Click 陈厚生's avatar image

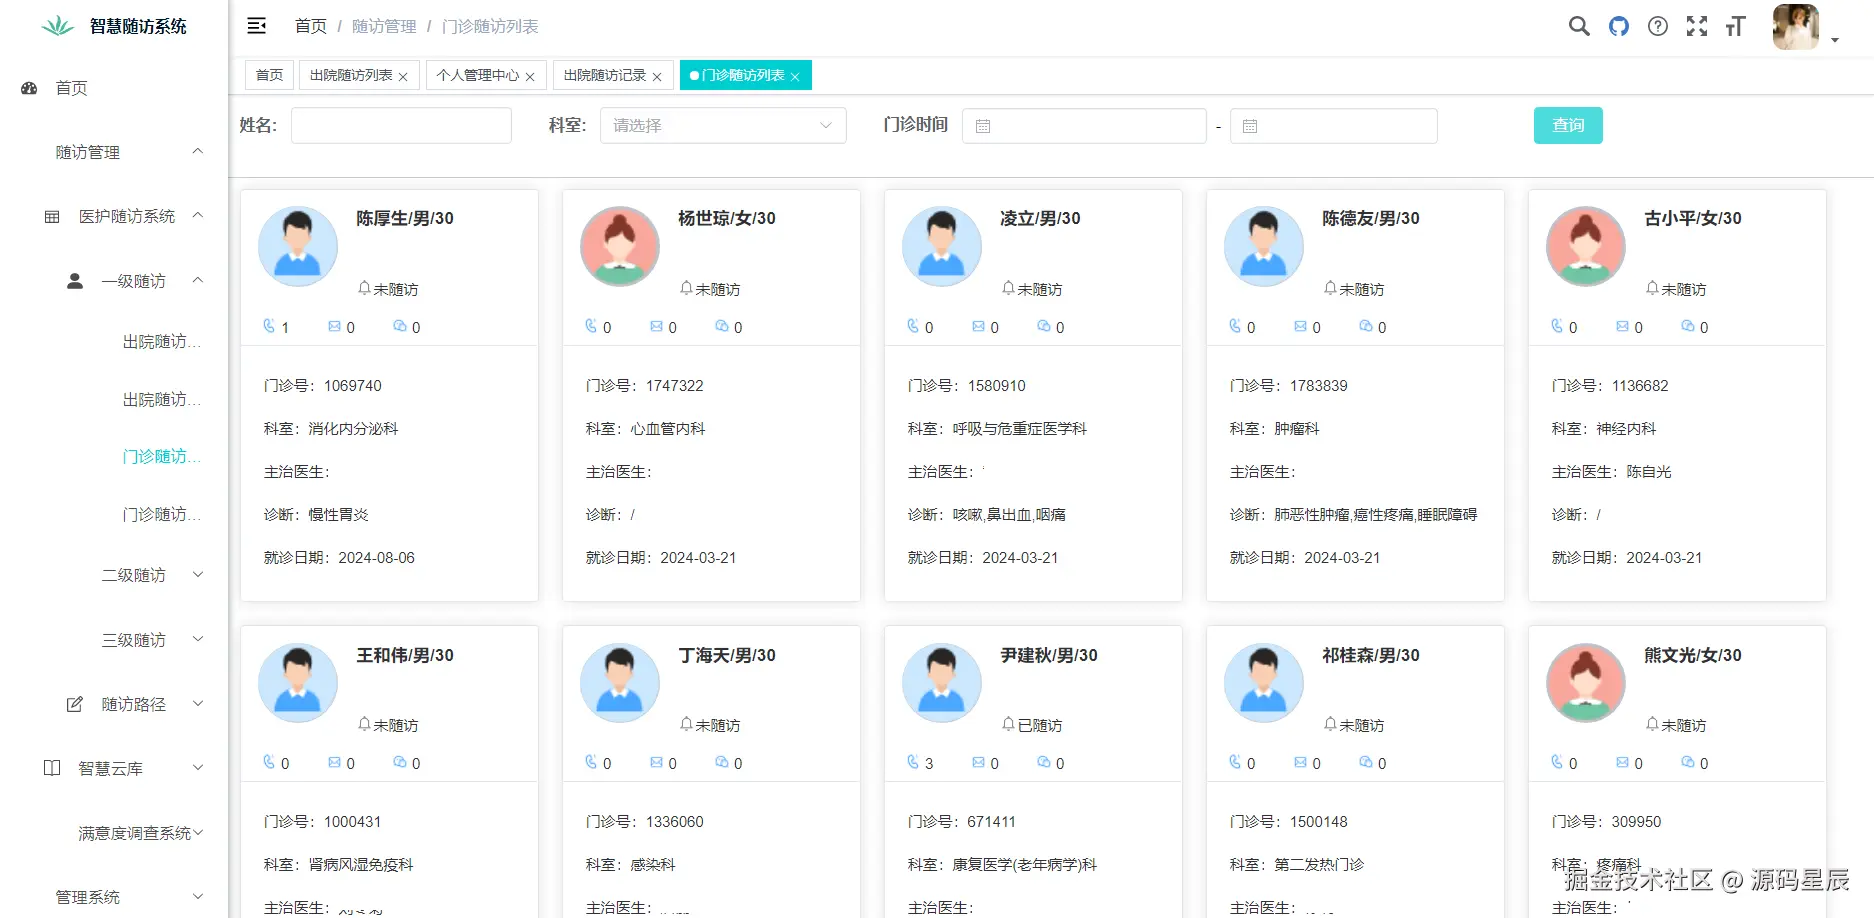pyautogui.click(x=298, y=247)
